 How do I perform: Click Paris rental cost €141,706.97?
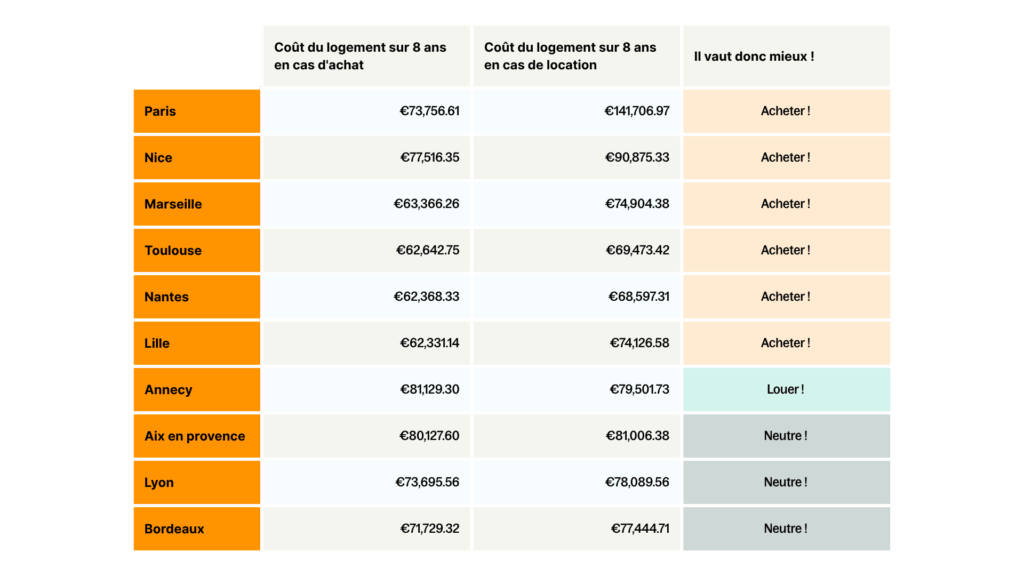pos(637,111)
